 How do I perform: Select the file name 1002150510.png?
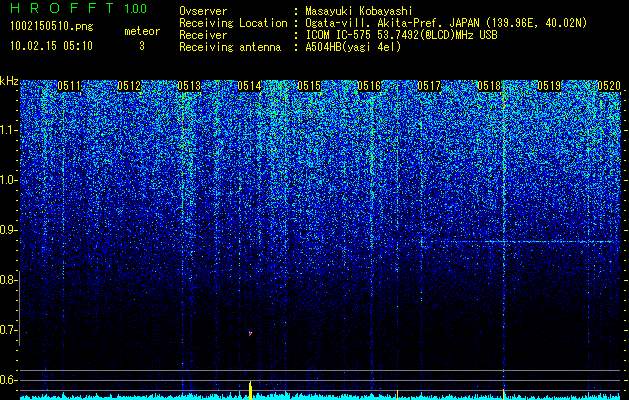point(51,27)
